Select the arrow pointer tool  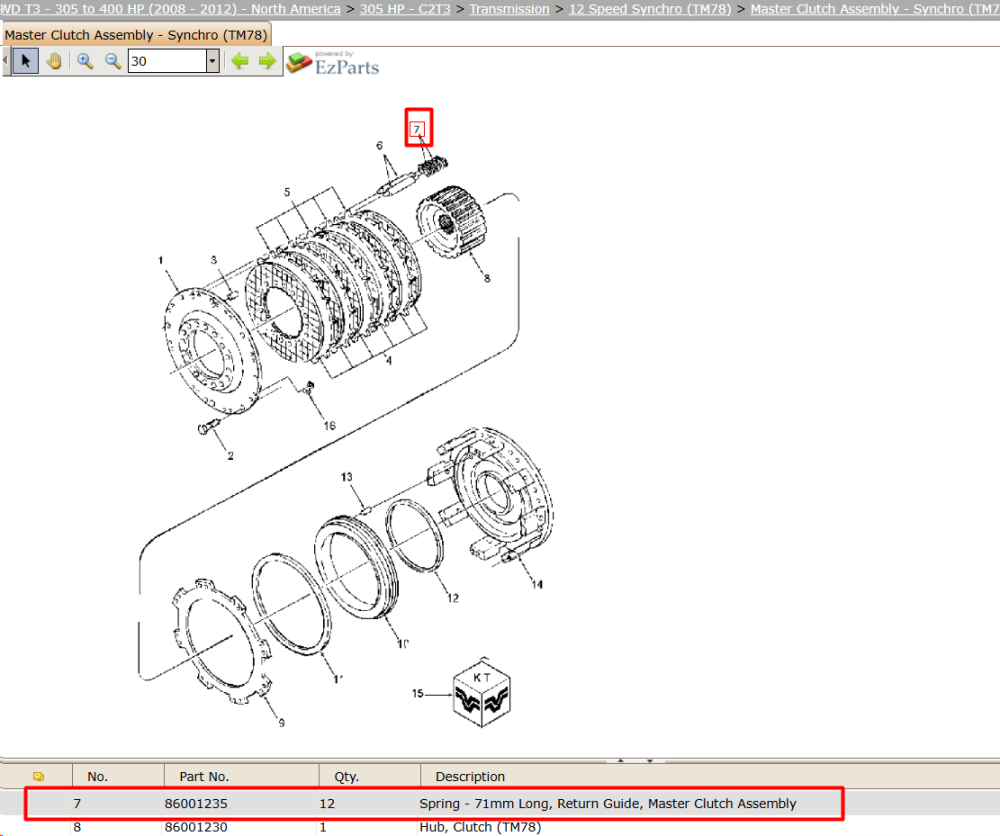point(26,61)
